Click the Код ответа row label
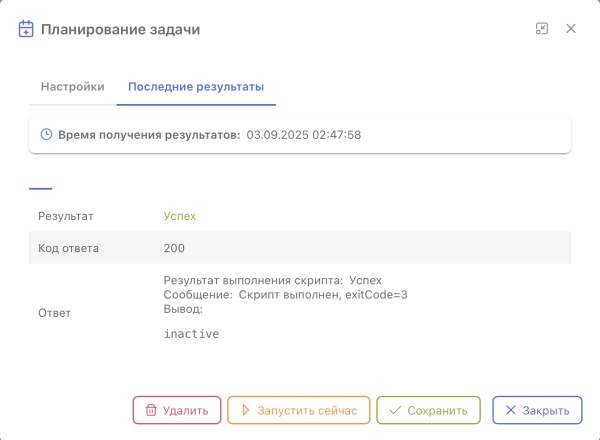This screenshot has width=600, height=440. 68,247
